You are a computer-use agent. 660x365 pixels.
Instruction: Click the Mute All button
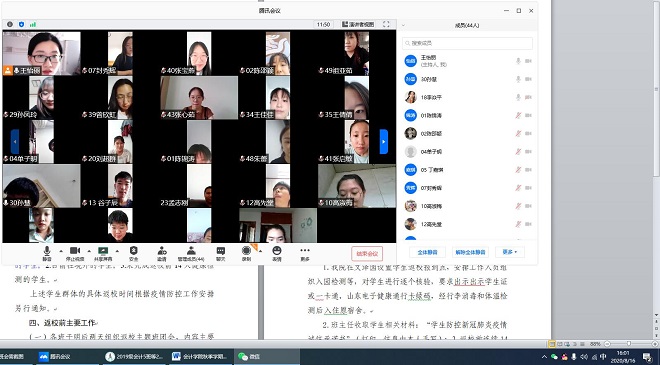coord(427,252)
